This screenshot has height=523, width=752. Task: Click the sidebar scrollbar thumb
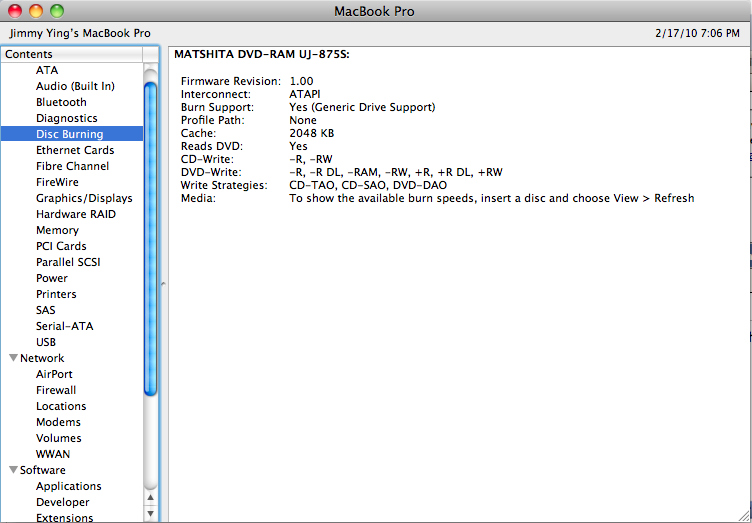(151, 239)
